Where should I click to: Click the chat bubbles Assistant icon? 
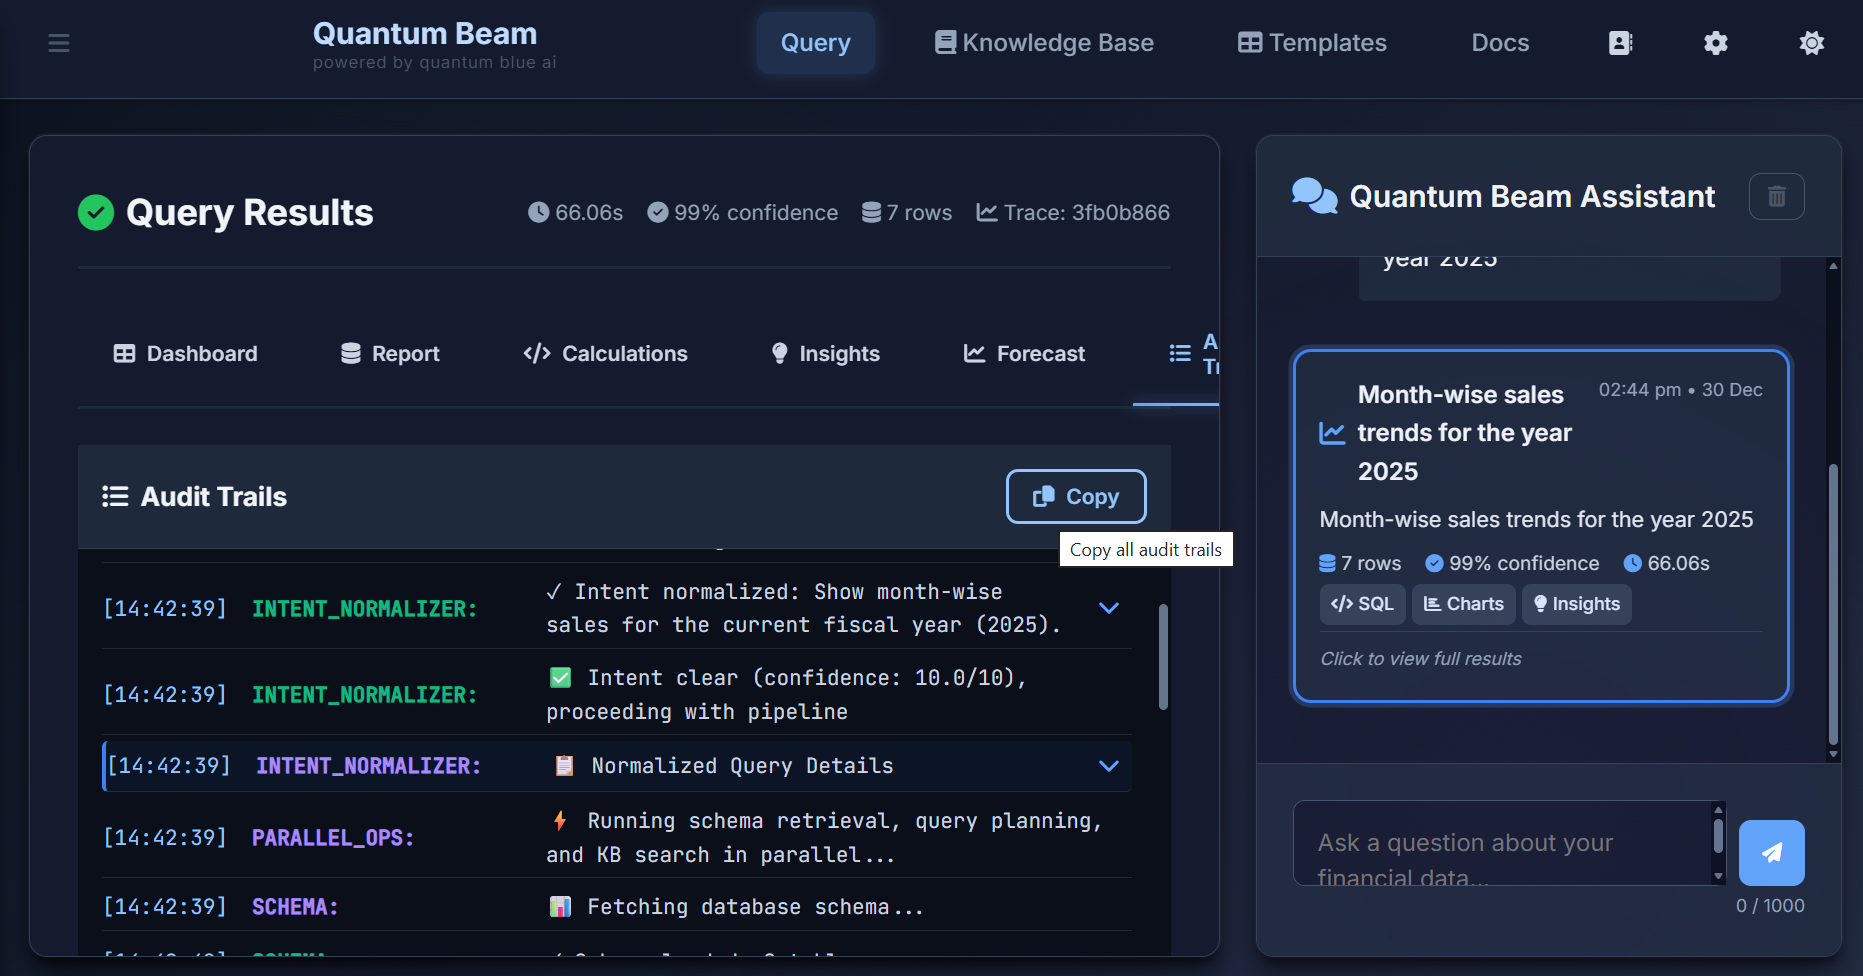(x=1314, y=196)
